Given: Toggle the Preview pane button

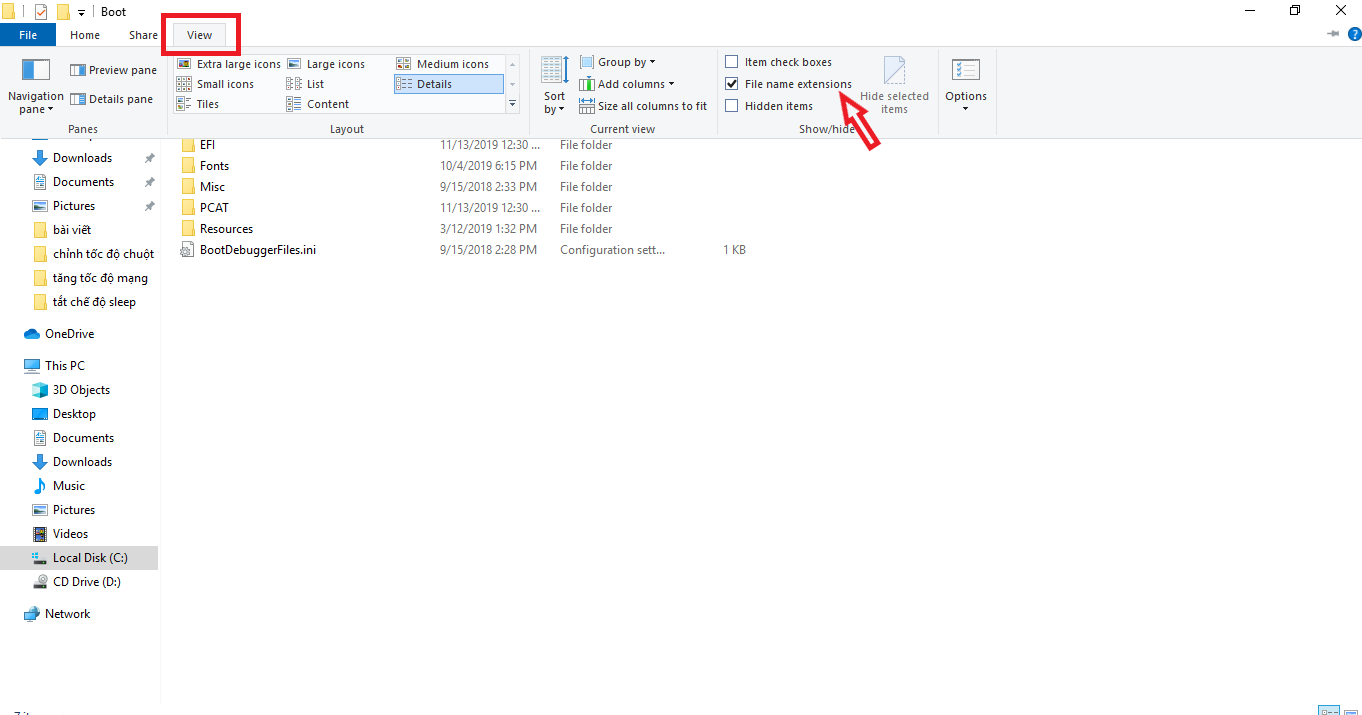Looking at the screenshot, I should [x=113, y=70].
